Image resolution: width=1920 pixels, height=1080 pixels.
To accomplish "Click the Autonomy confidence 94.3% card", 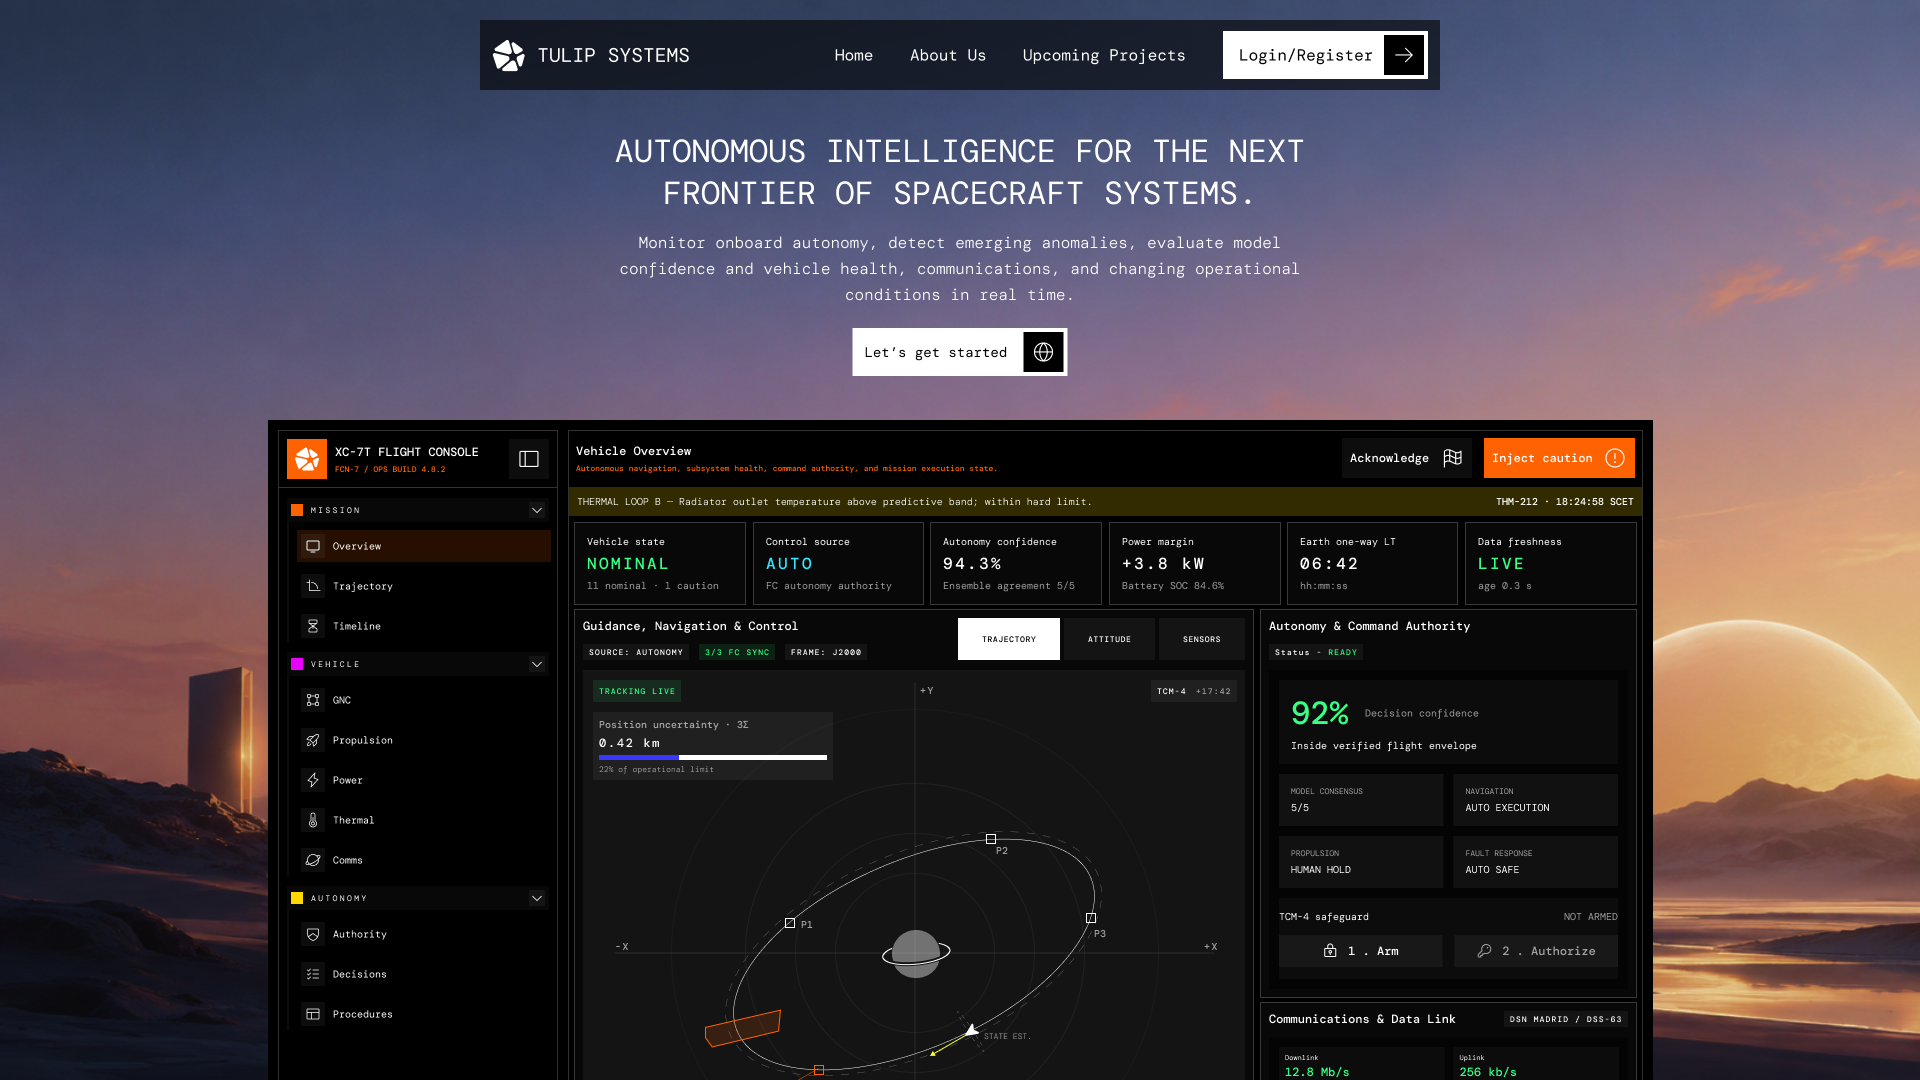I will (x=1016, y=563).
